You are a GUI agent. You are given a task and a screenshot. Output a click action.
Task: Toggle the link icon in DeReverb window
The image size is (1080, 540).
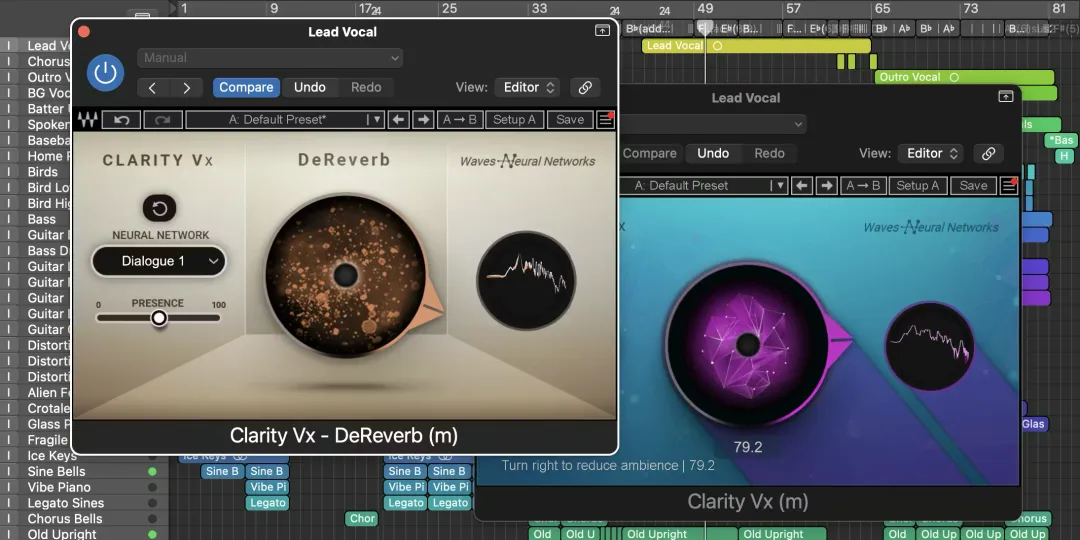(585, 87)
